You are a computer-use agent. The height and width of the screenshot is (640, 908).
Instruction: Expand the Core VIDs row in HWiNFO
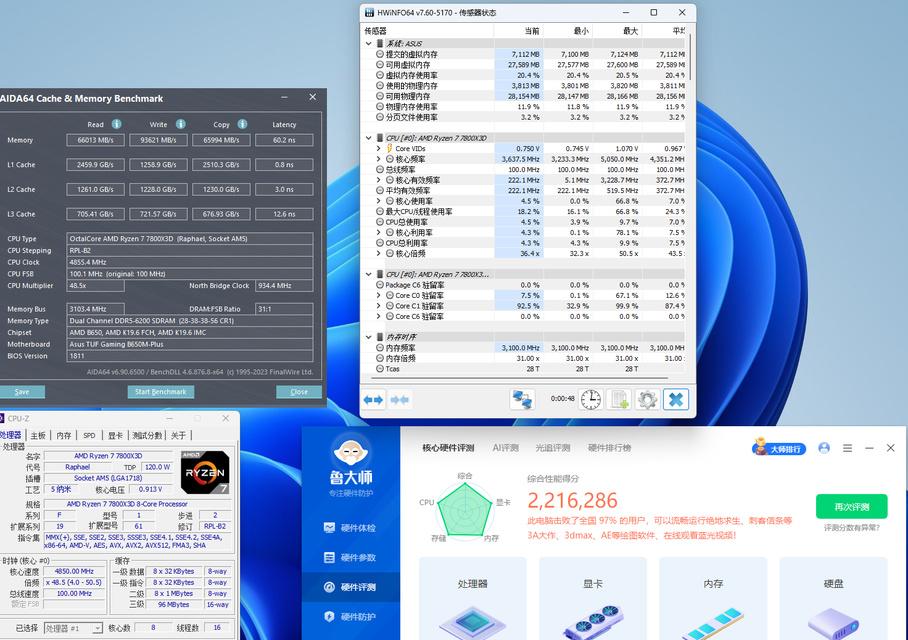[379, 148]
